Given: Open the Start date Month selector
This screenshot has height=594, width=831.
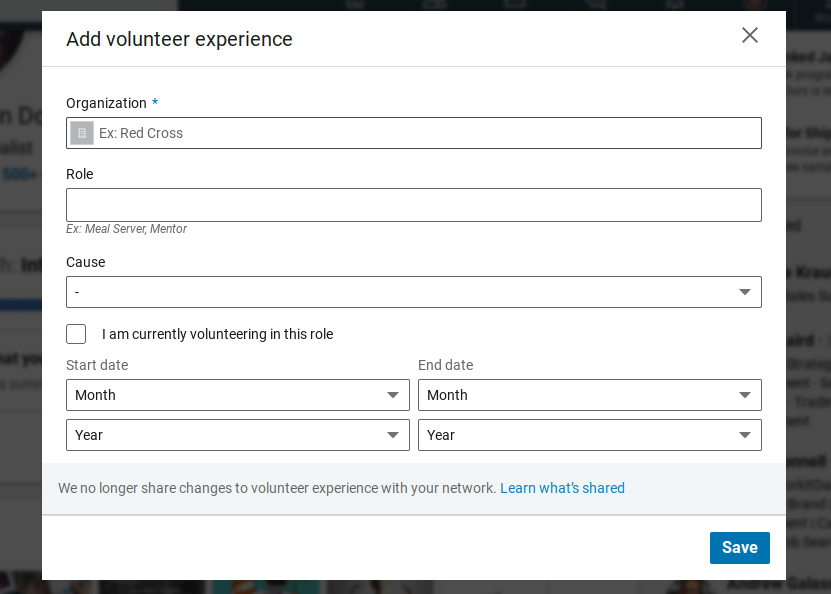Looking at the screenshot, I should click(237, 395).
